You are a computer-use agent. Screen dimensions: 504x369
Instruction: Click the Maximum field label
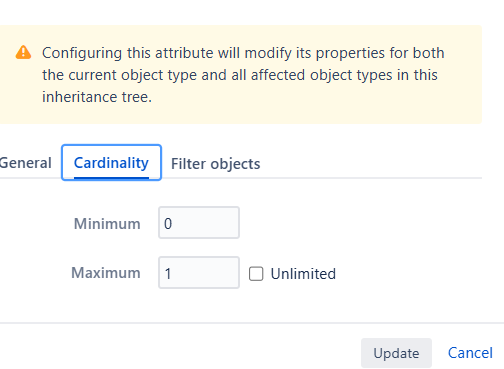106,273
